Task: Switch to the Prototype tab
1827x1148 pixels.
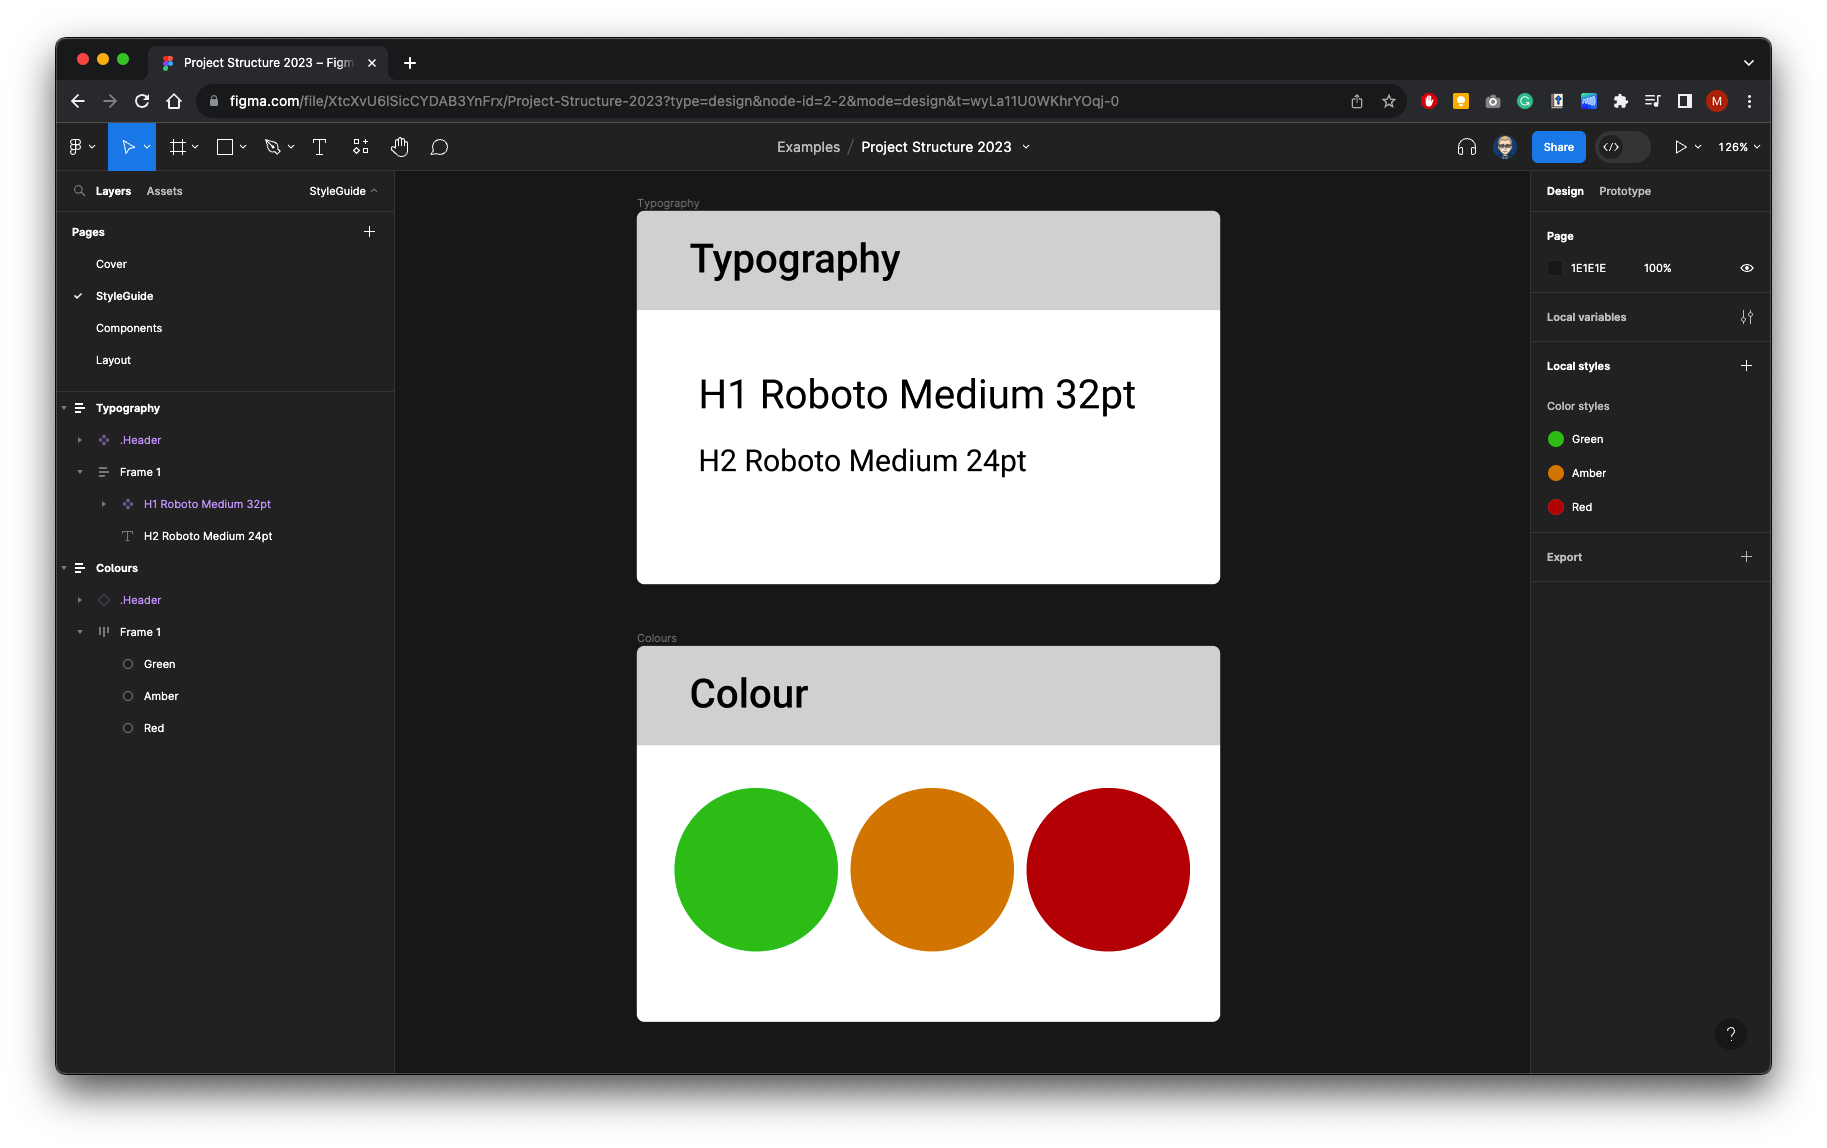Action: point(1625,191)
